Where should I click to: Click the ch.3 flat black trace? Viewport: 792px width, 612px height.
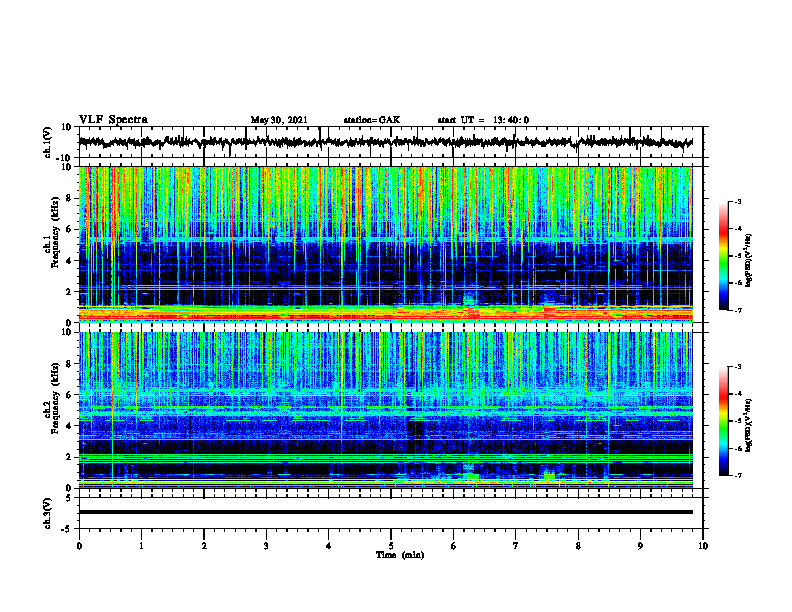[385, 512]
